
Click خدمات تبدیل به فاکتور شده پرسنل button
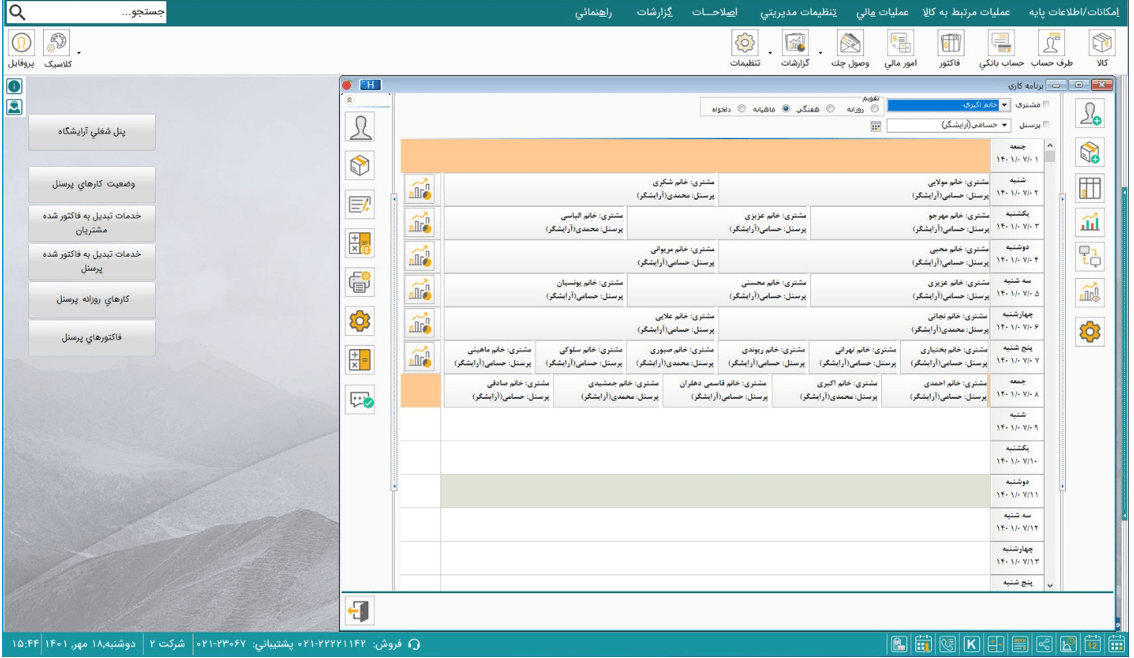point(92,261)
